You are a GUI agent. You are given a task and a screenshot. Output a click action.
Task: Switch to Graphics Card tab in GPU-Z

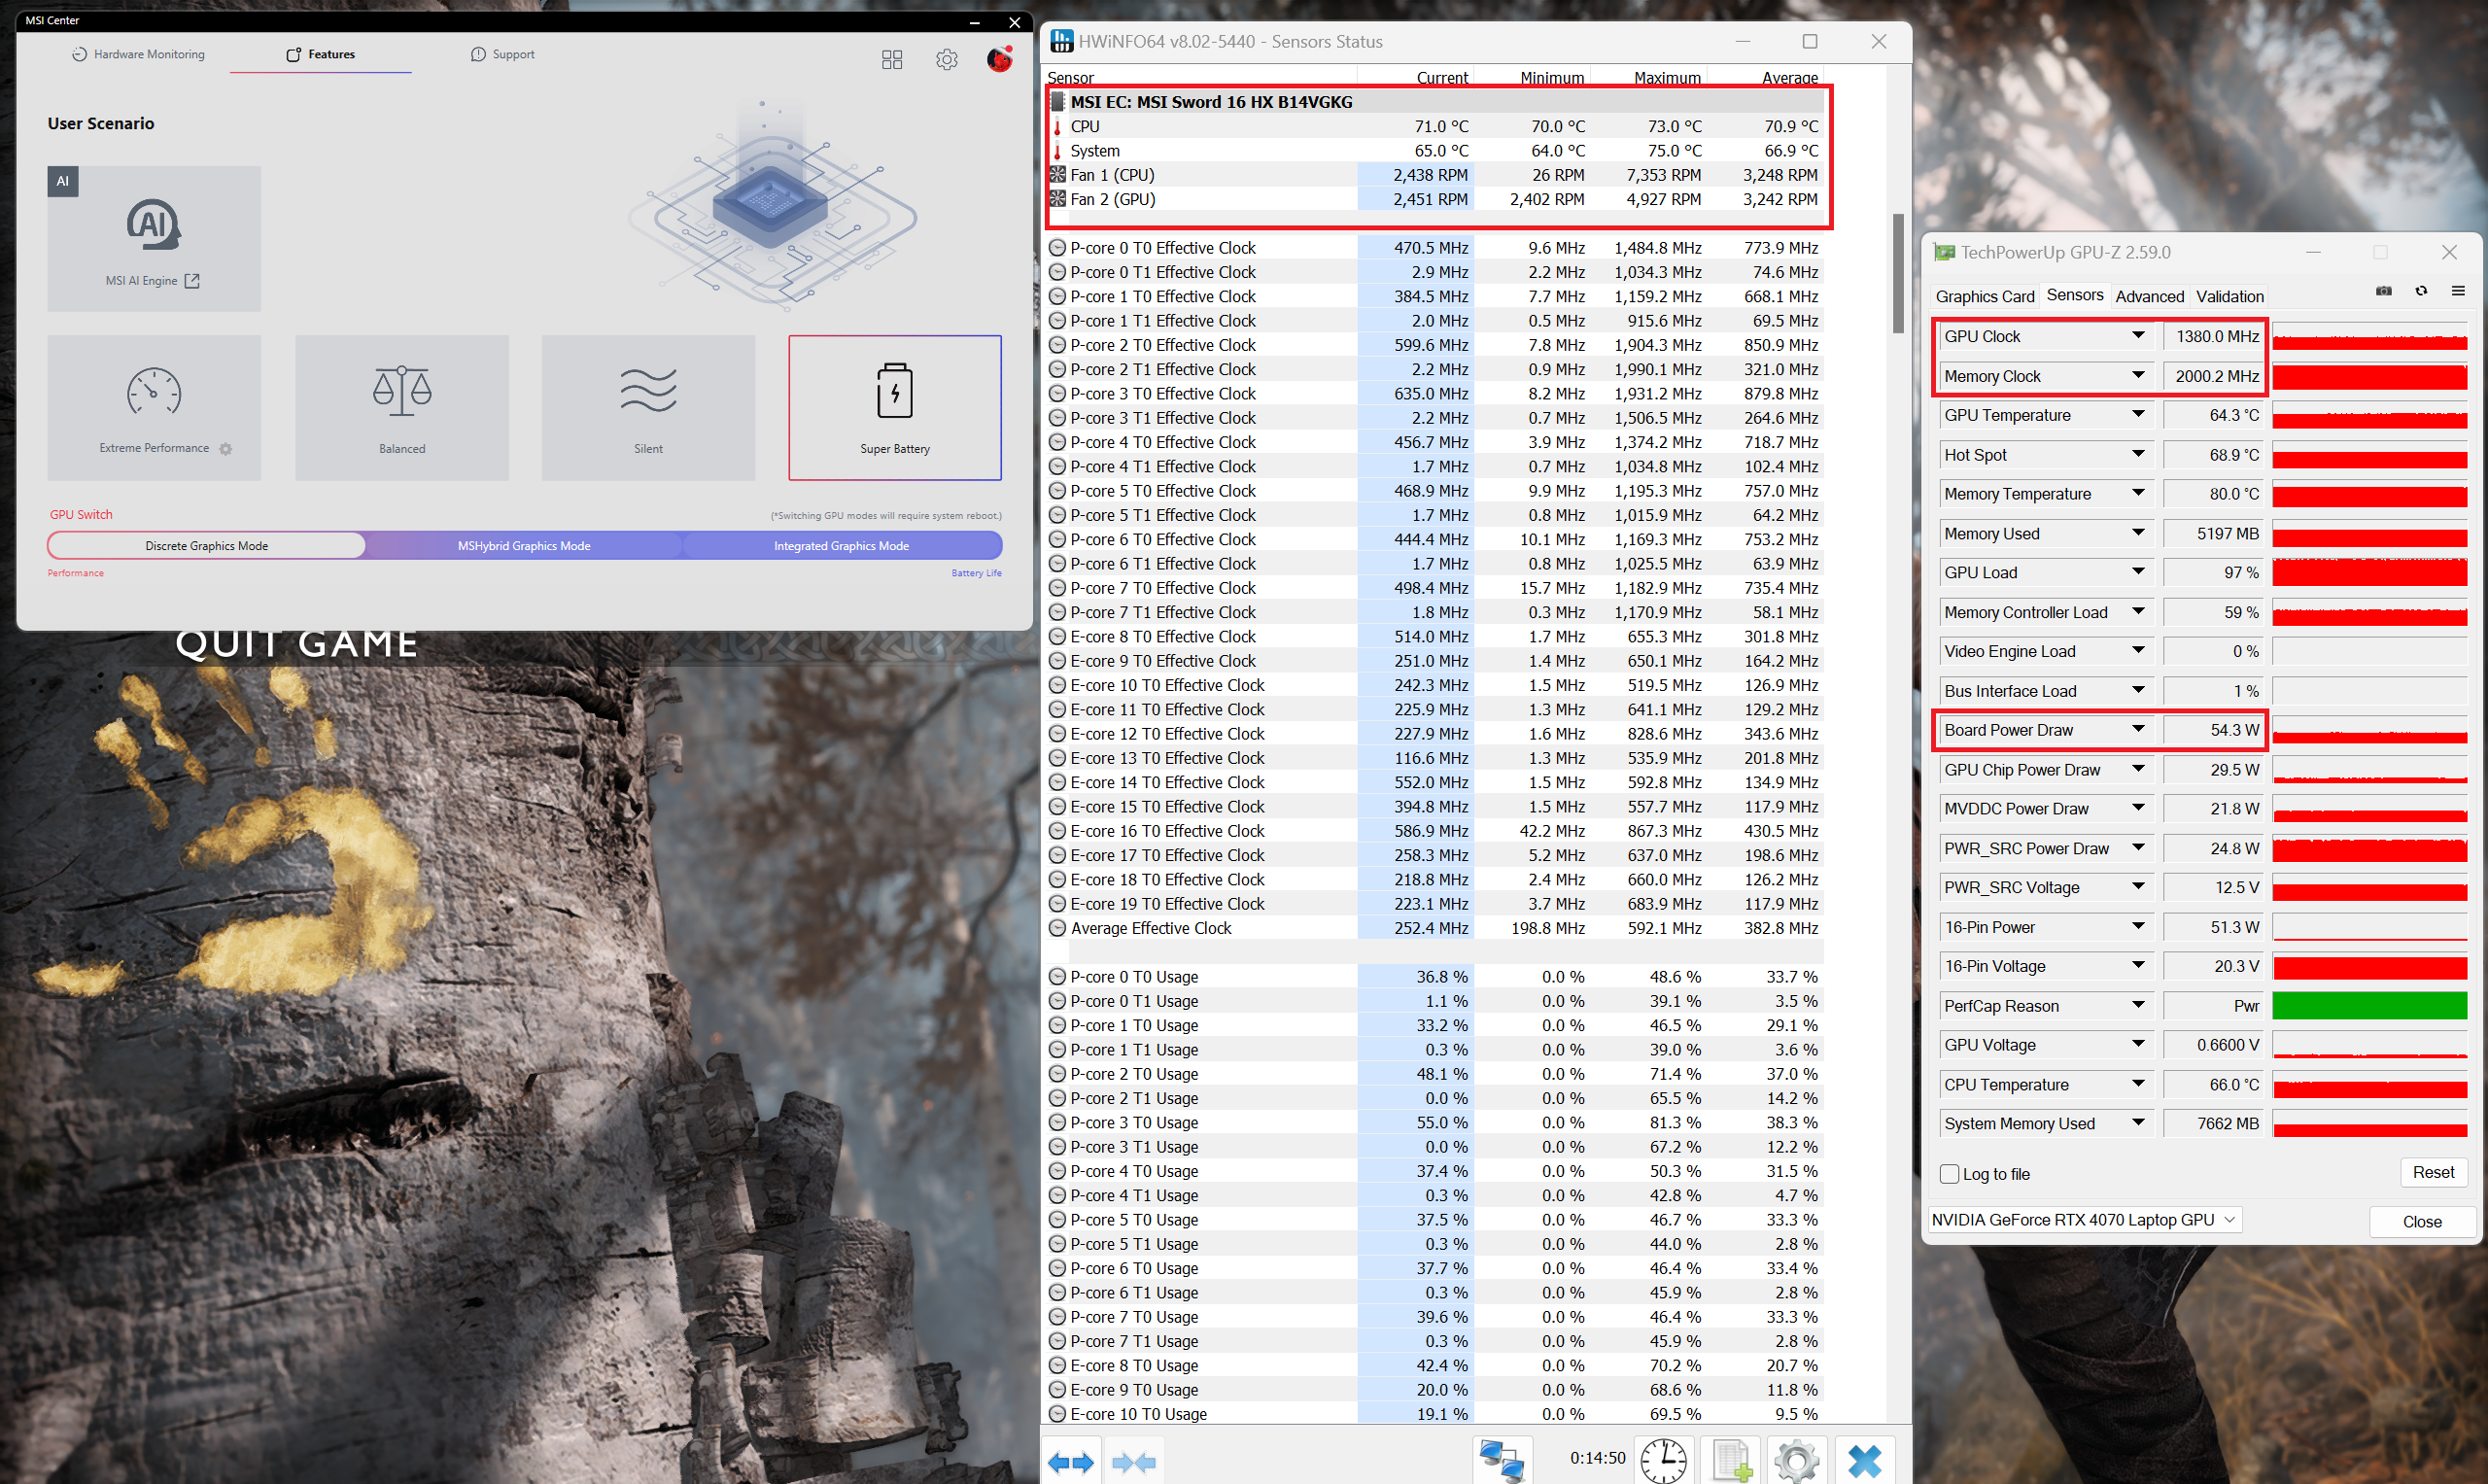point(1984,296)
